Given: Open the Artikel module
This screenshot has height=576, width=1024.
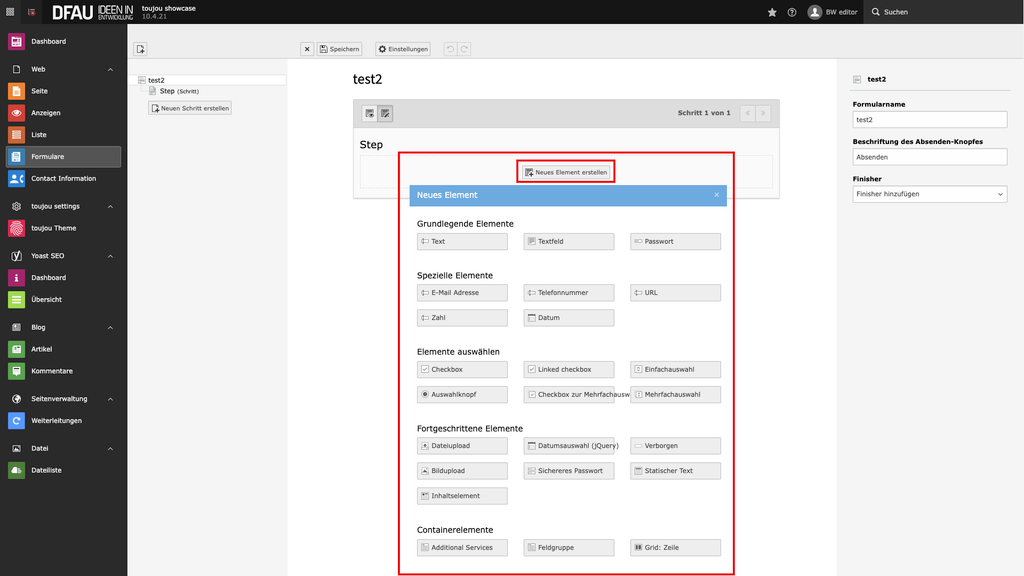Looking at the screenshot, I should [x=63, y=349].
